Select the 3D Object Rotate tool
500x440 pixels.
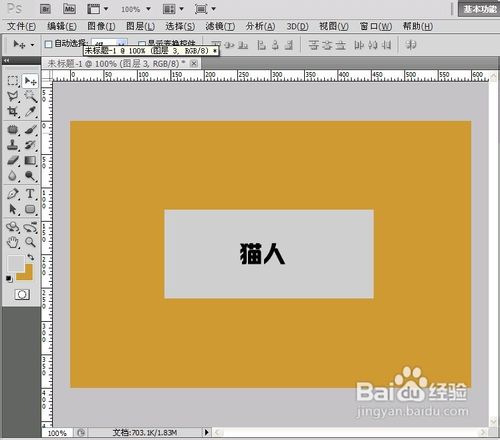13,227
